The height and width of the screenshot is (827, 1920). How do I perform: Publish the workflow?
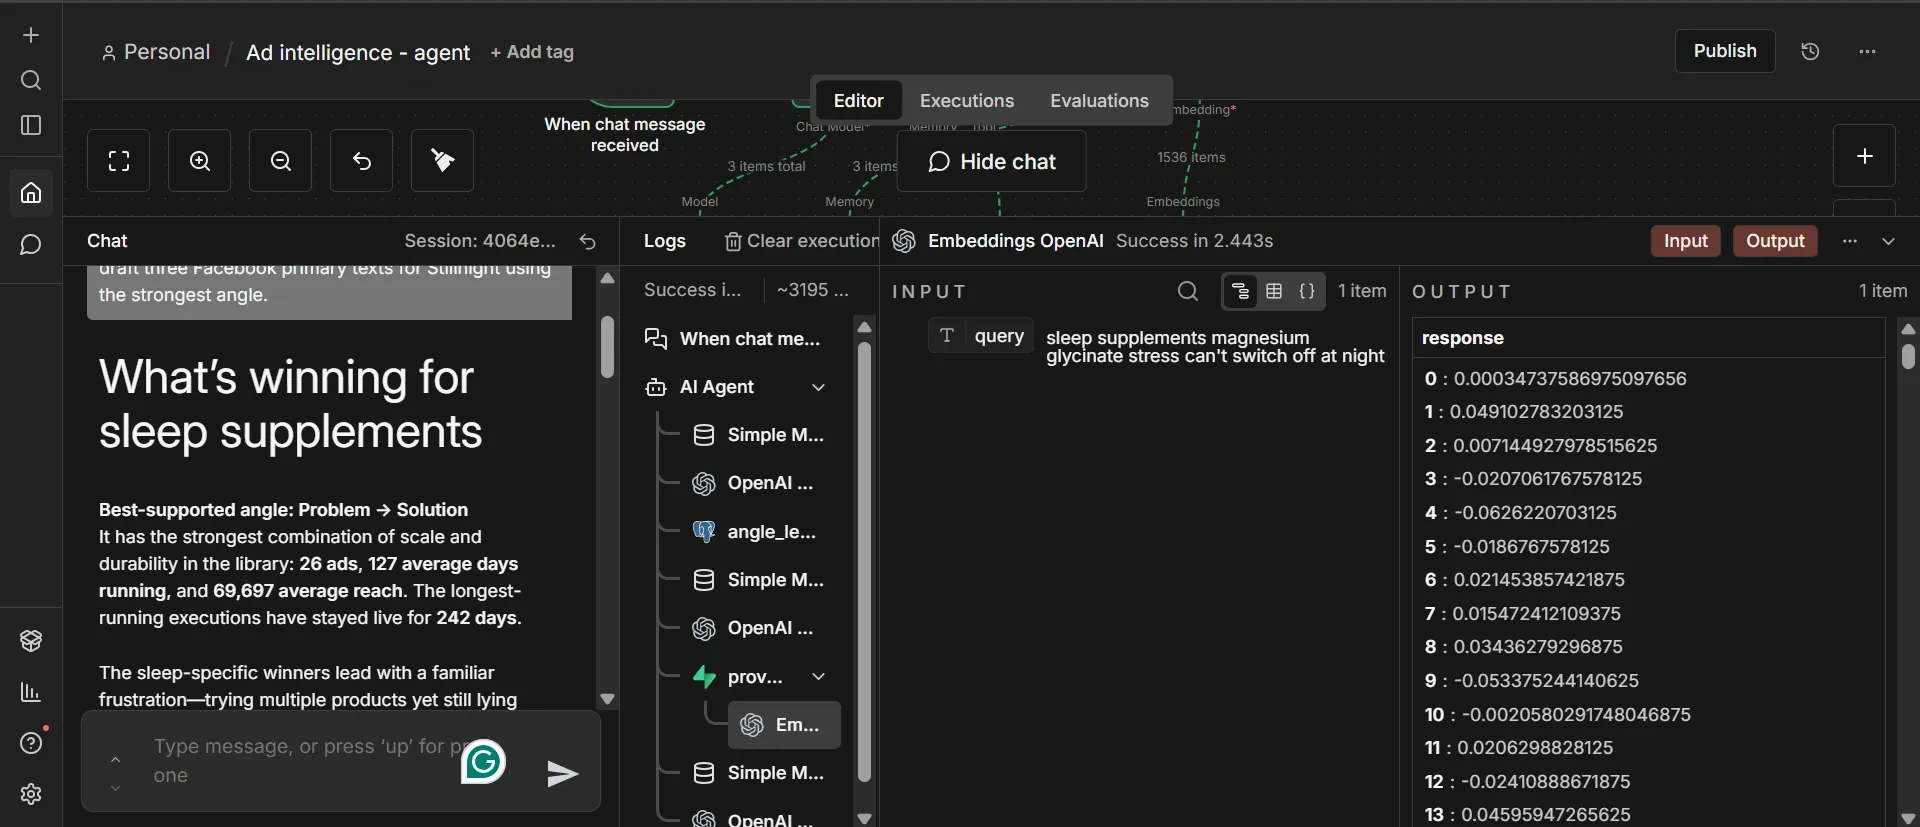(1725, 51)
